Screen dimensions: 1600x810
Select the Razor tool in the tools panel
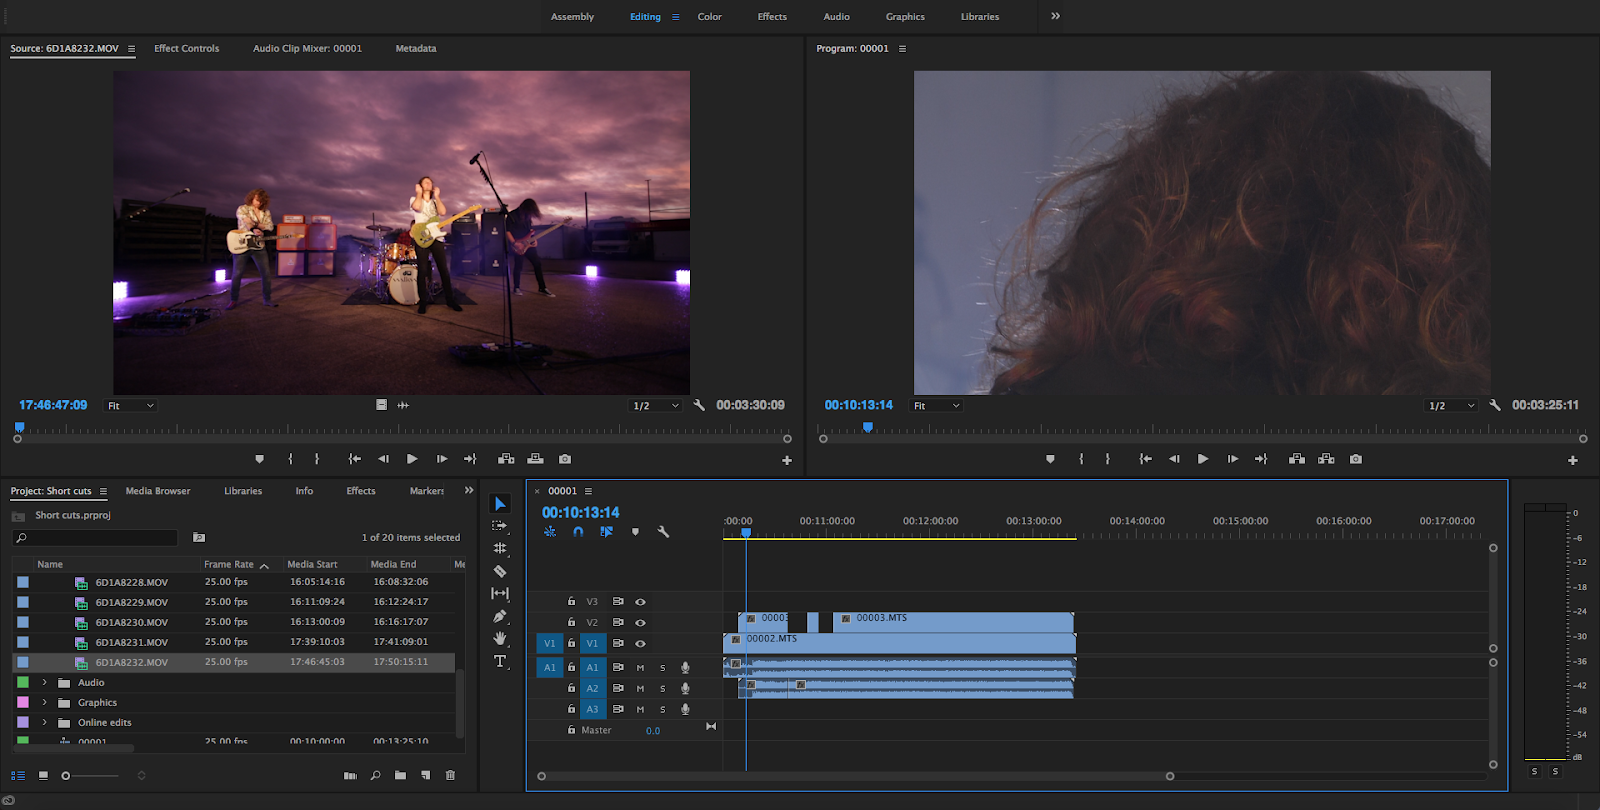[x=500, y=571]
